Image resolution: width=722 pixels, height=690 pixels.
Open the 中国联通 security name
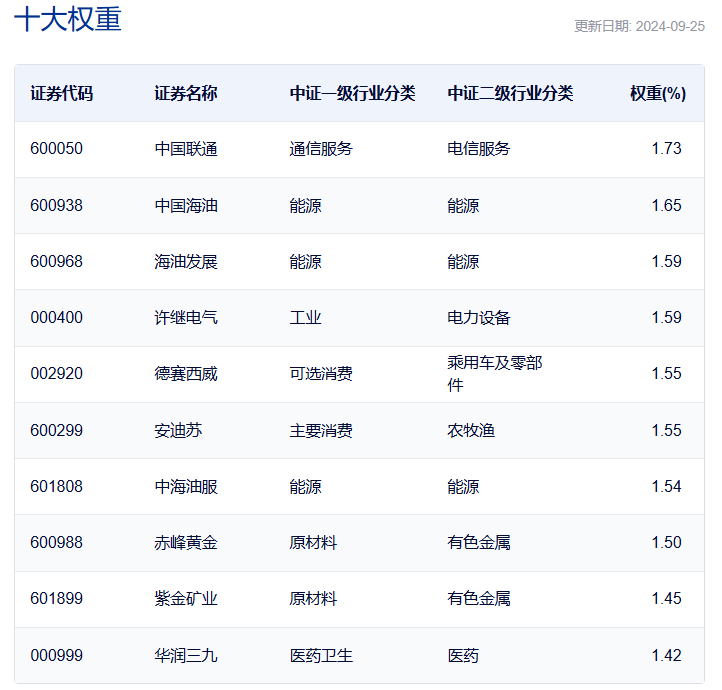186,149
